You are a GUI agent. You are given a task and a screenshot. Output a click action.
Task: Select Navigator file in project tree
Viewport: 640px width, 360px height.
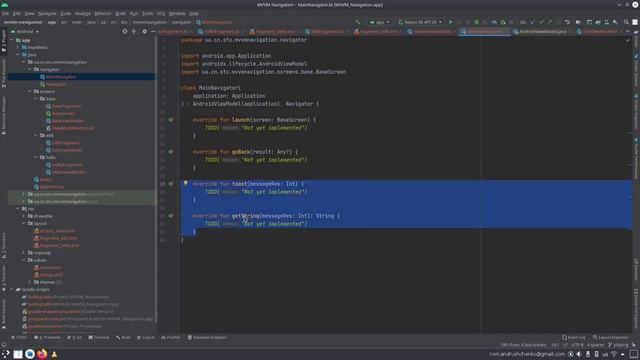pos(56,84)
